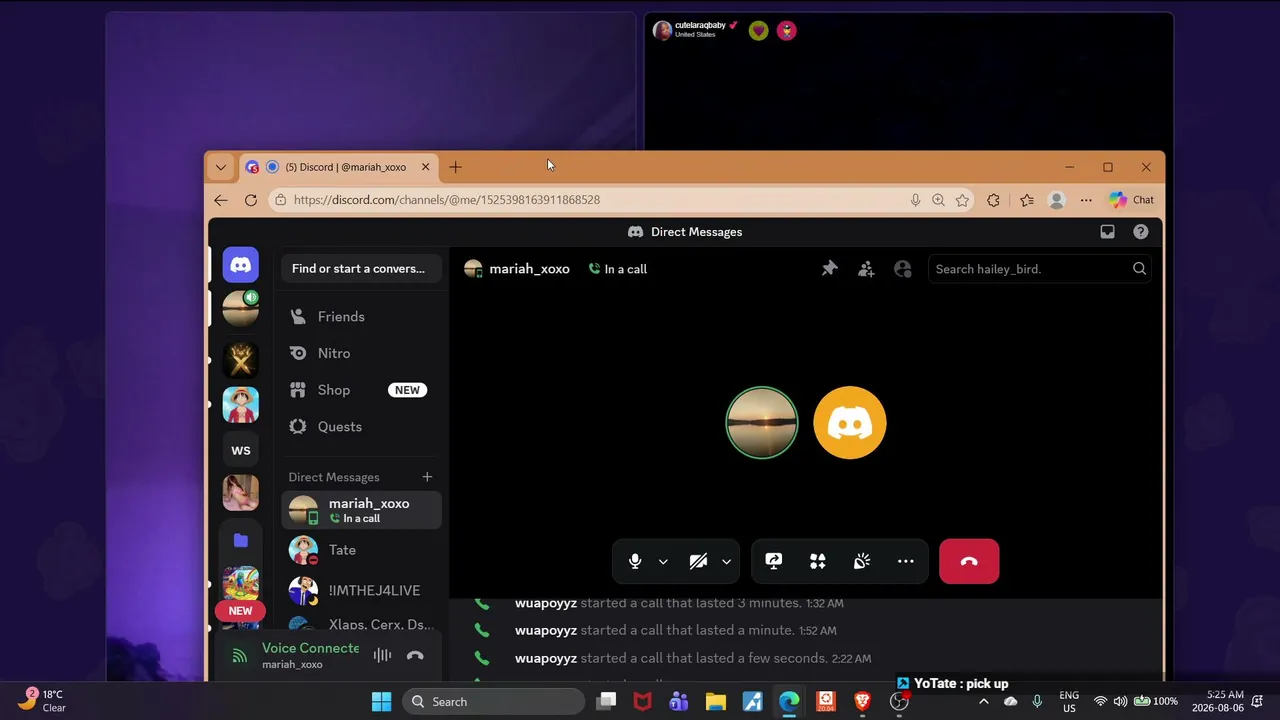End the call with the red hang-up button
Screen dimensions: 1280x720
tap(969, 561)
